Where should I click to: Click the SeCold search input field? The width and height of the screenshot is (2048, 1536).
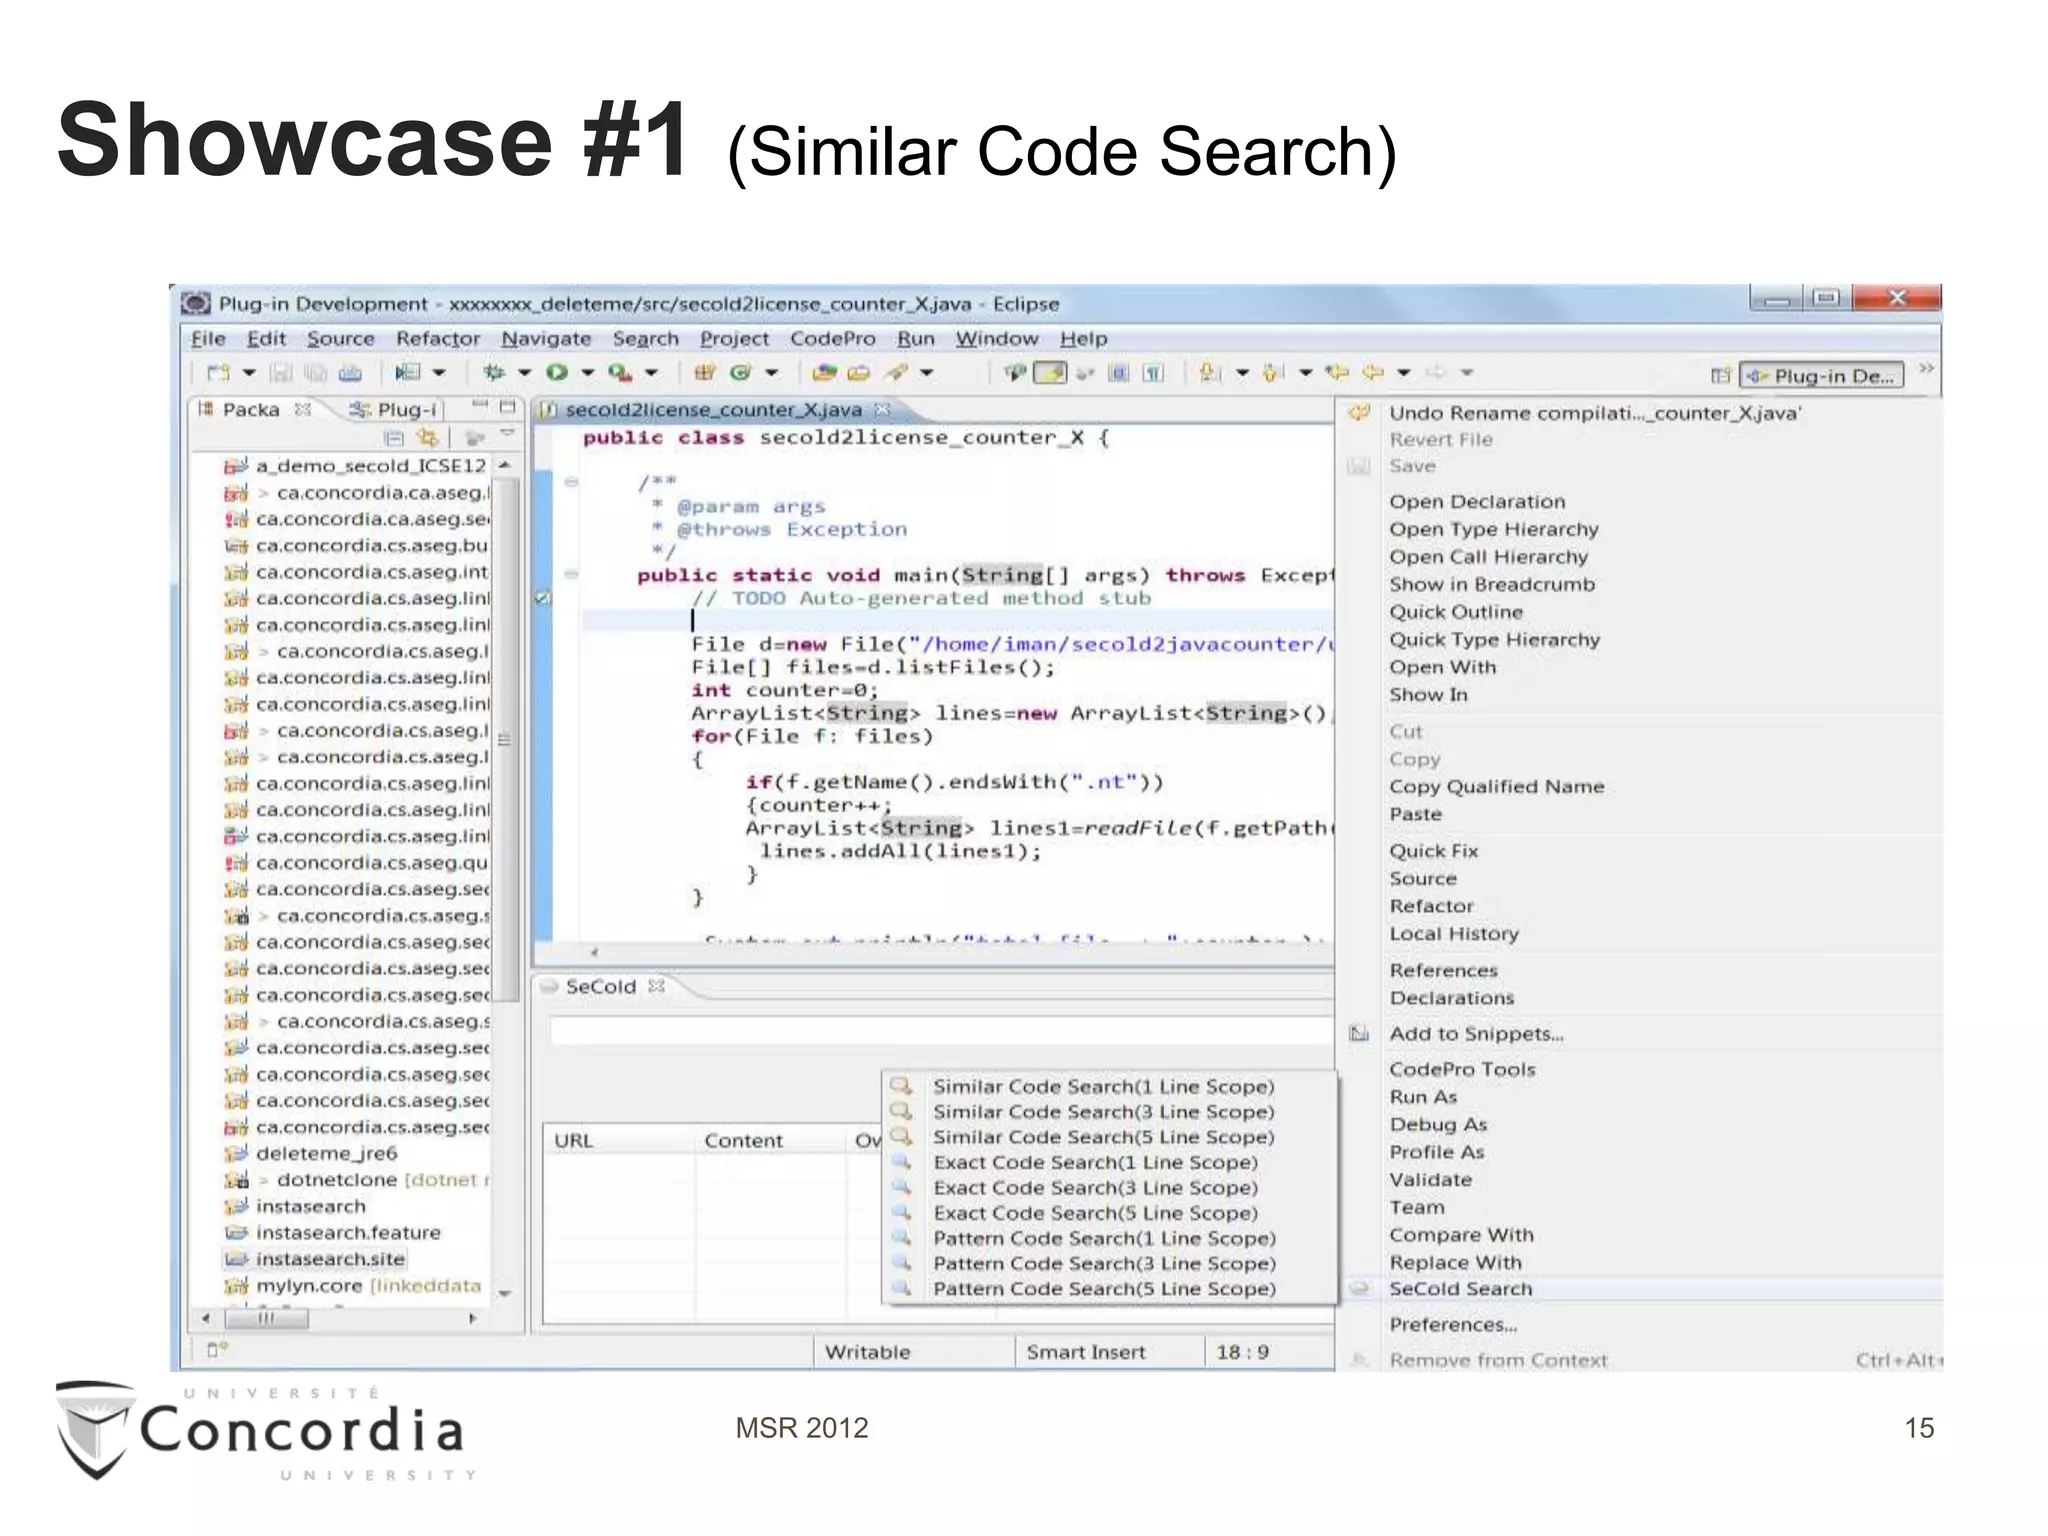coord(942,1031)
